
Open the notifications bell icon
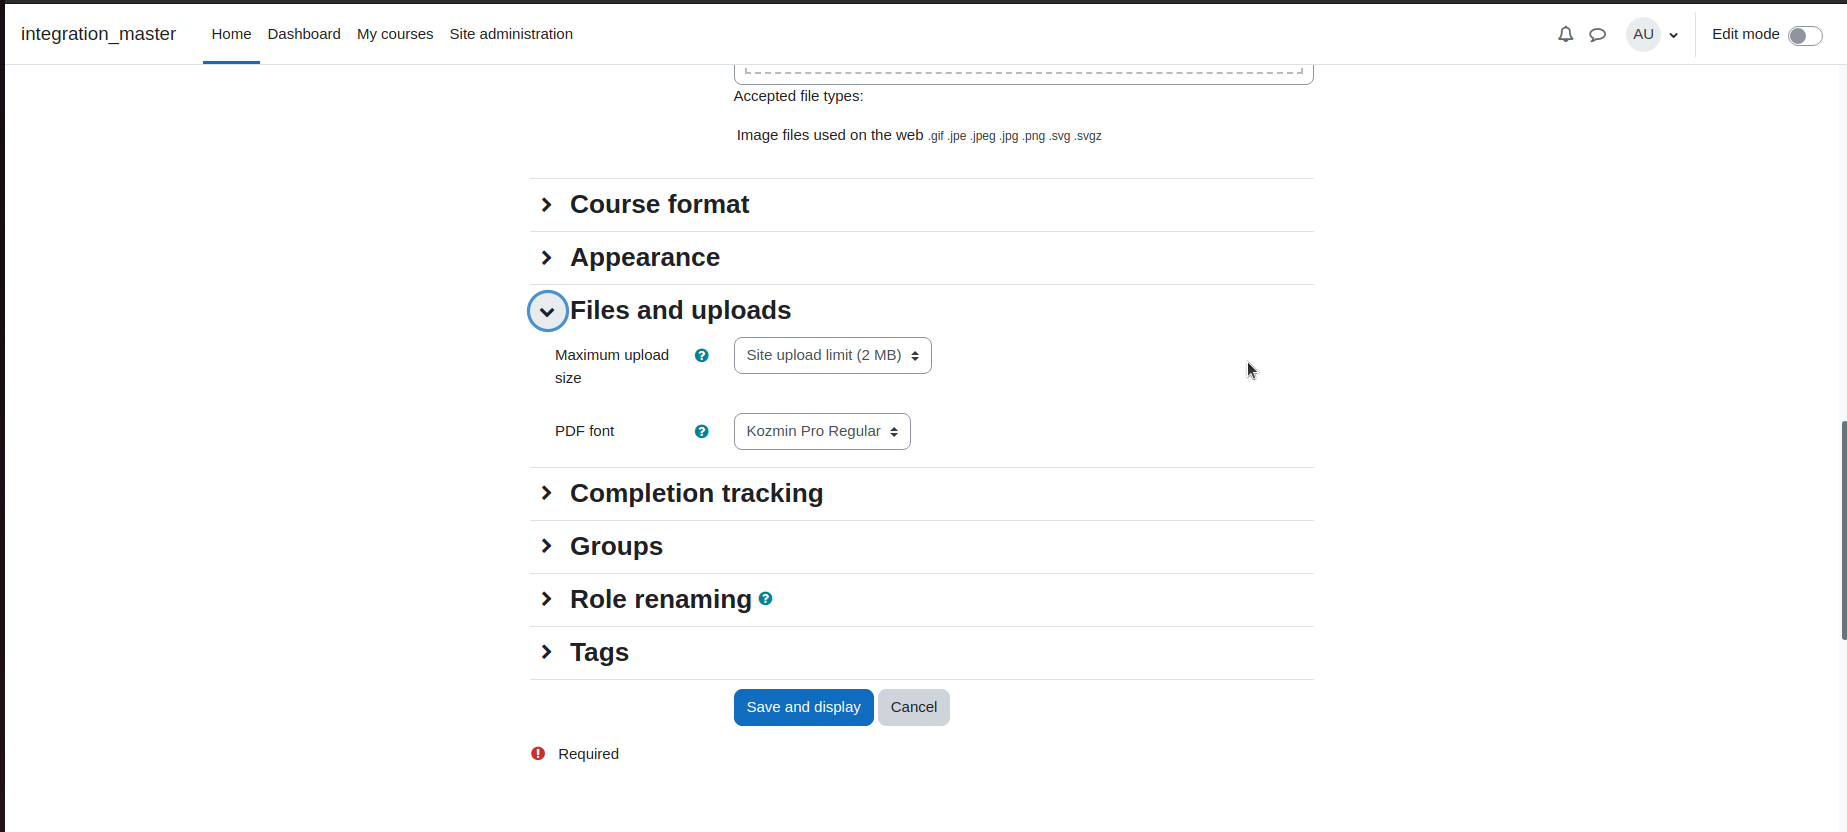1565,34
